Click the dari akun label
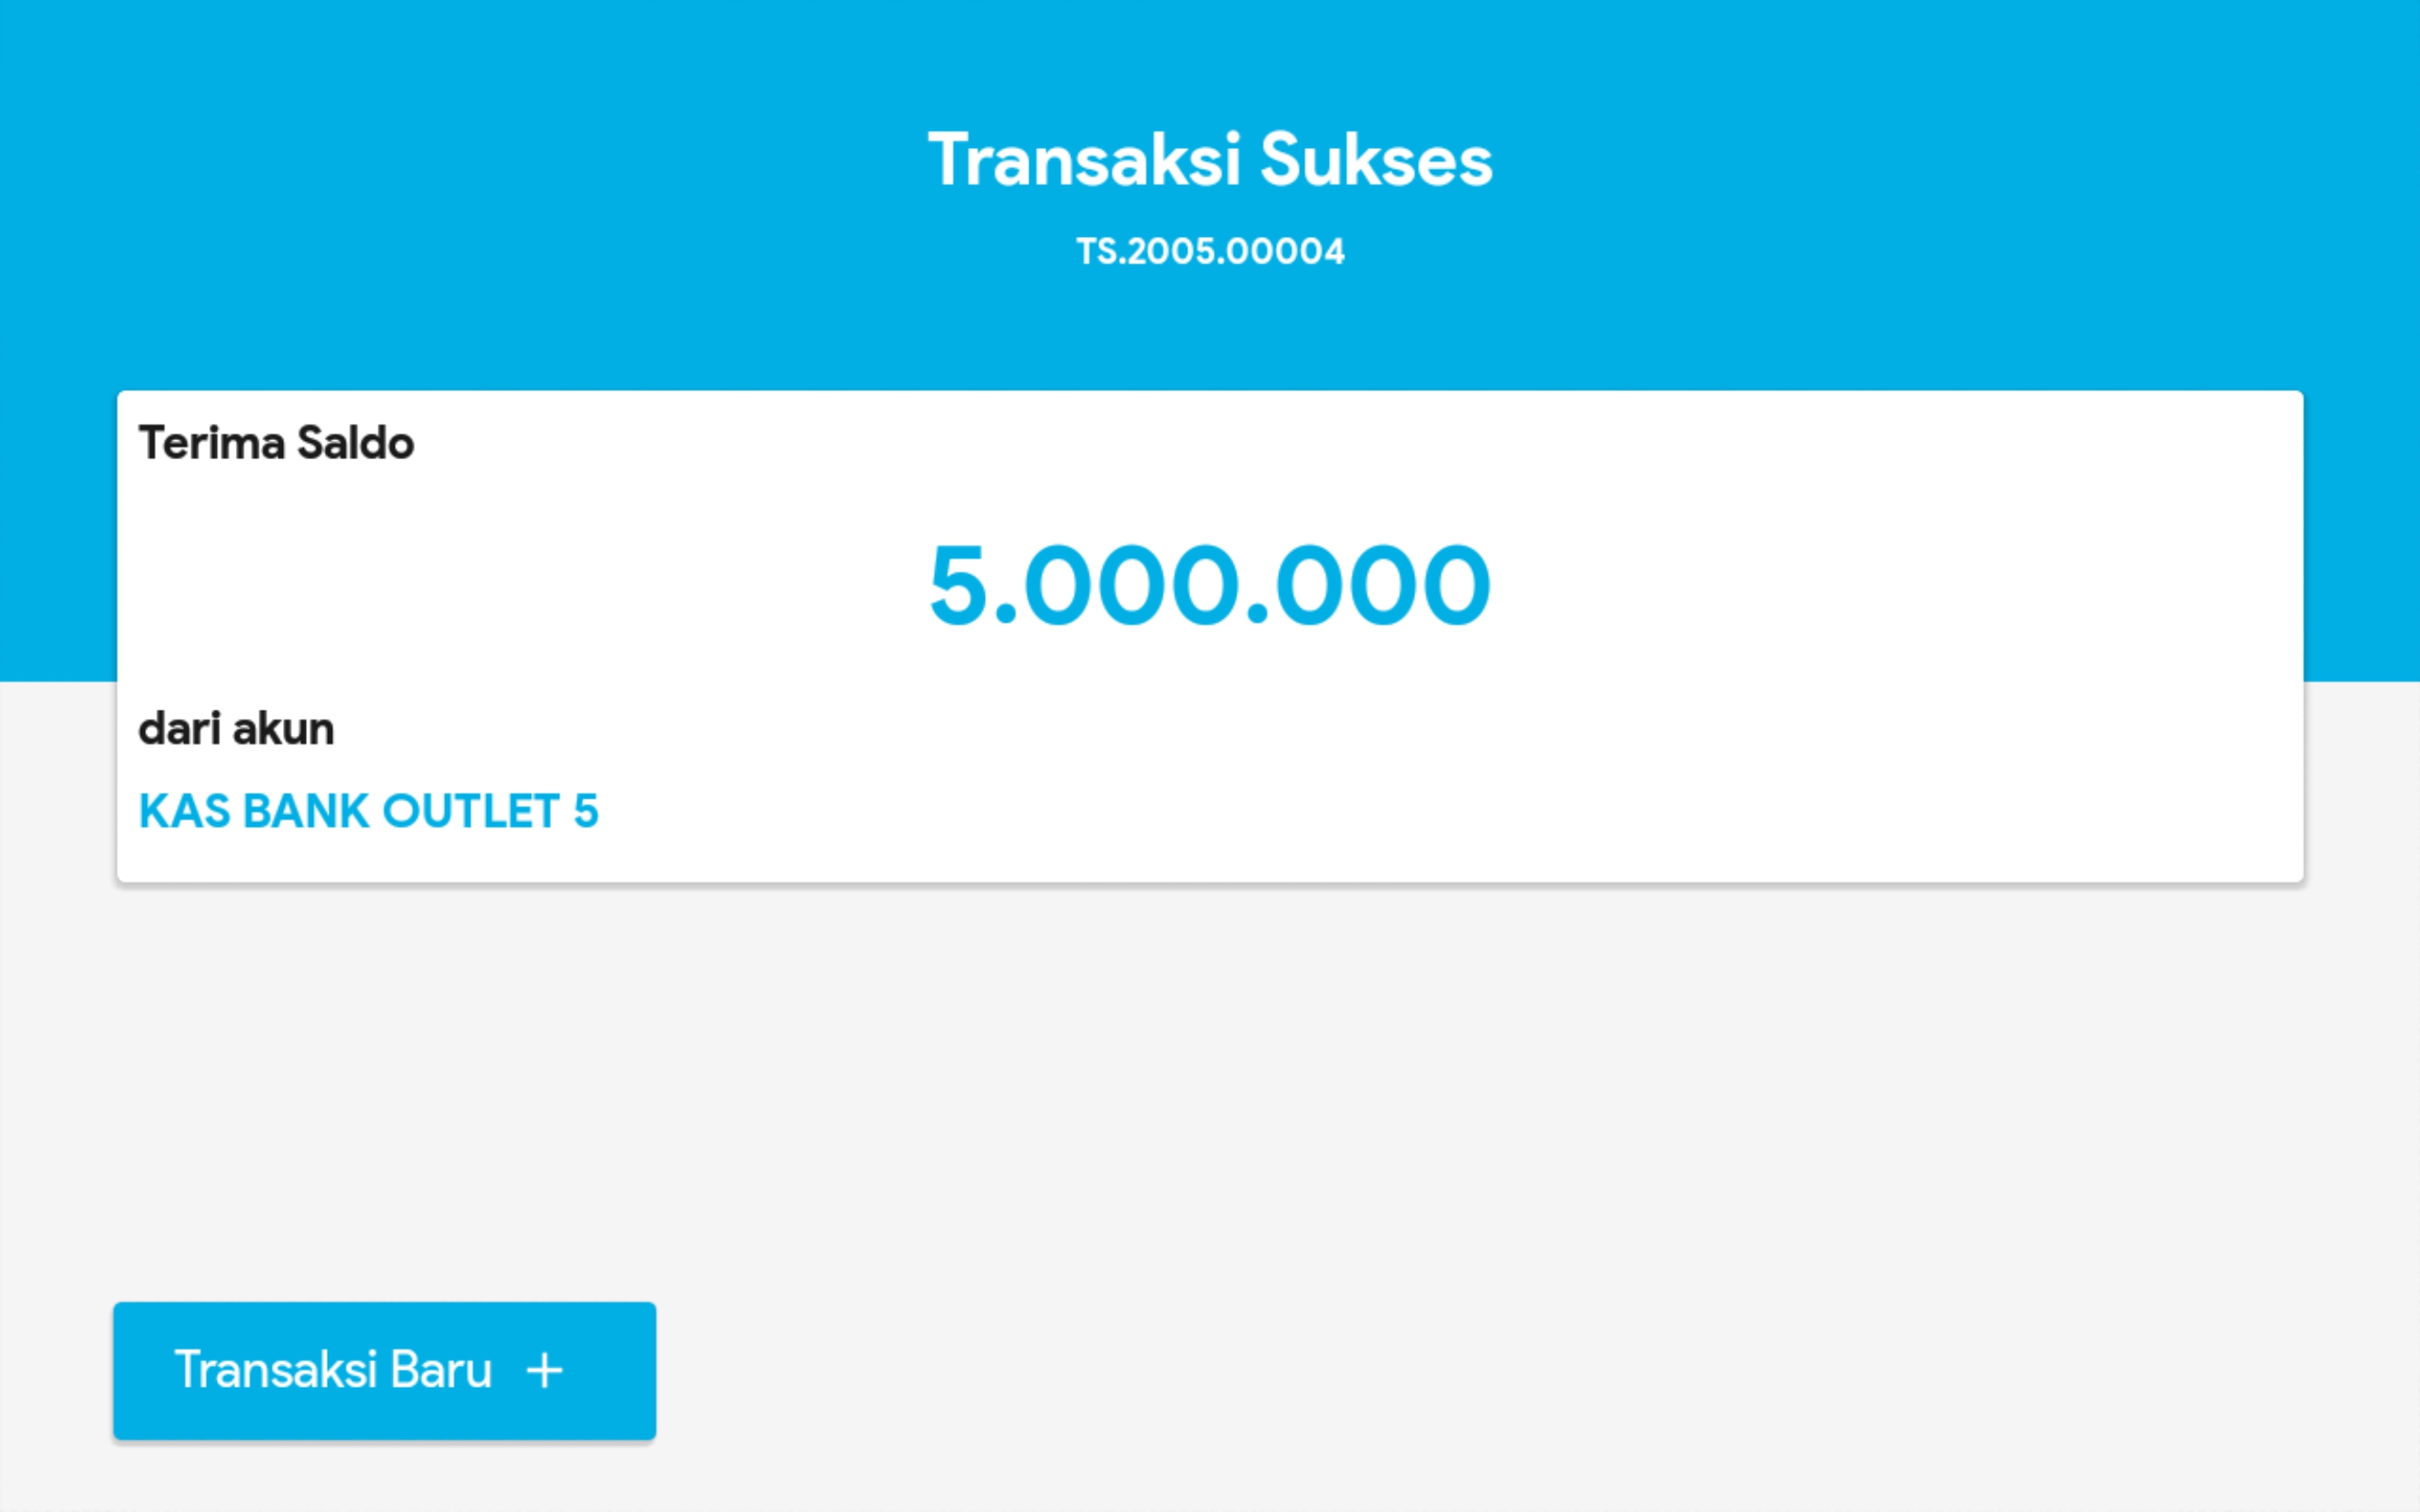 236,729
